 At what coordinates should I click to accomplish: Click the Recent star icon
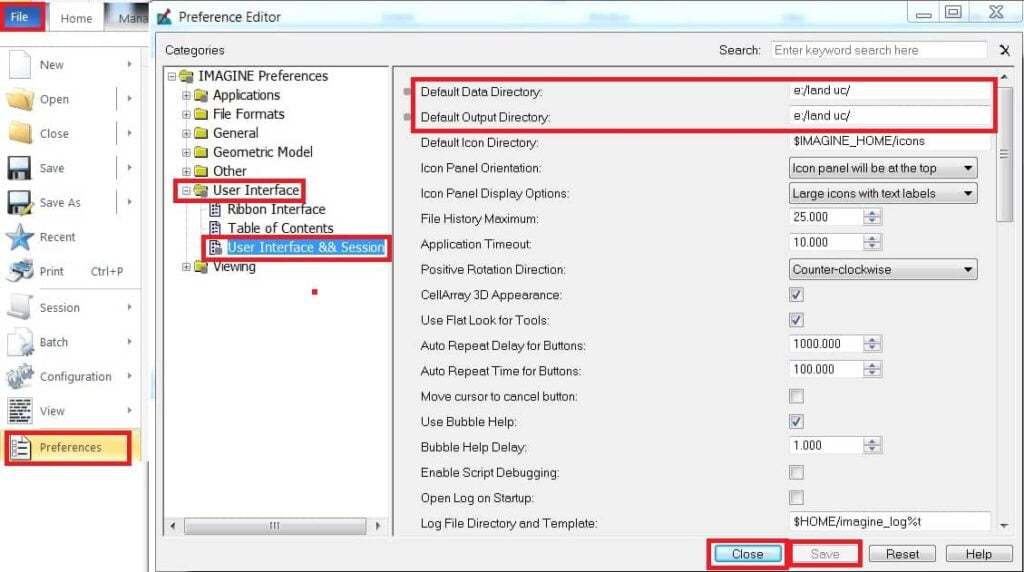click(20, 237)
